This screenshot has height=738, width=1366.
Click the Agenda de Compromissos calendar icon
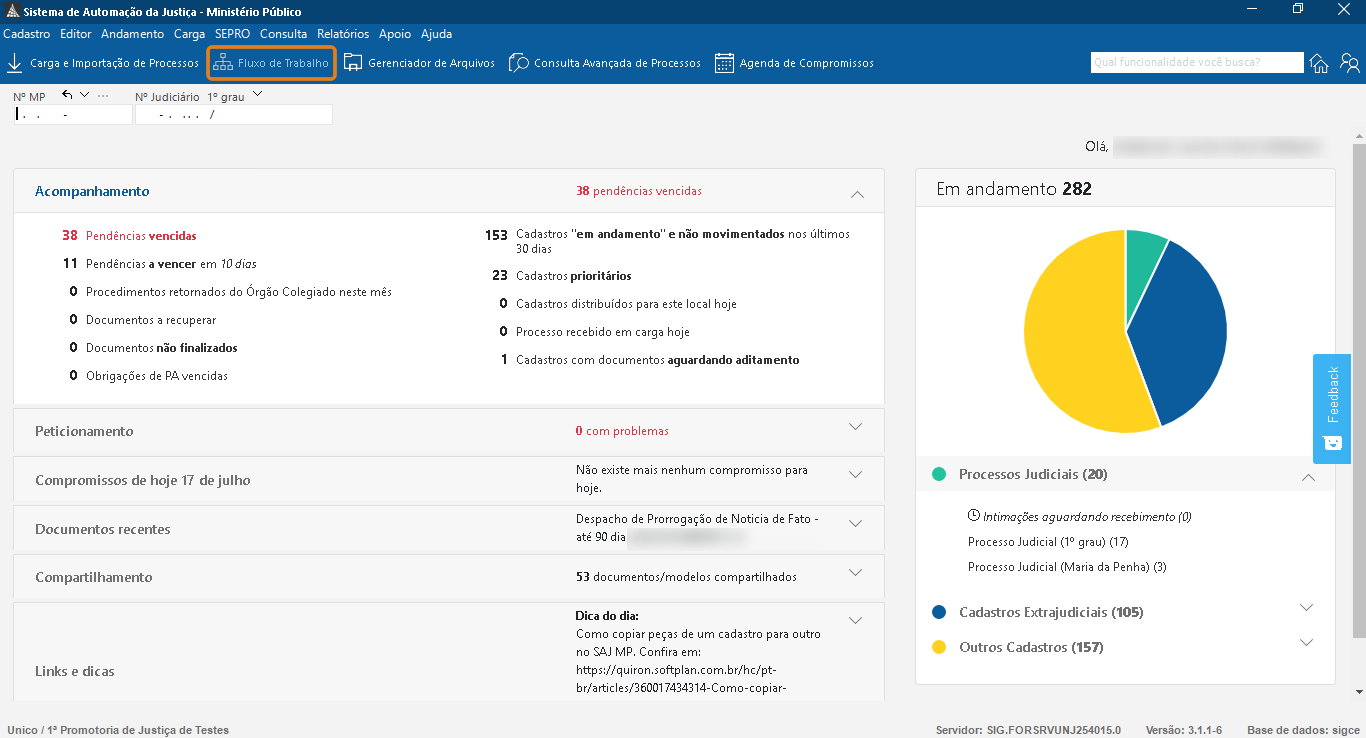pos(725,63)
